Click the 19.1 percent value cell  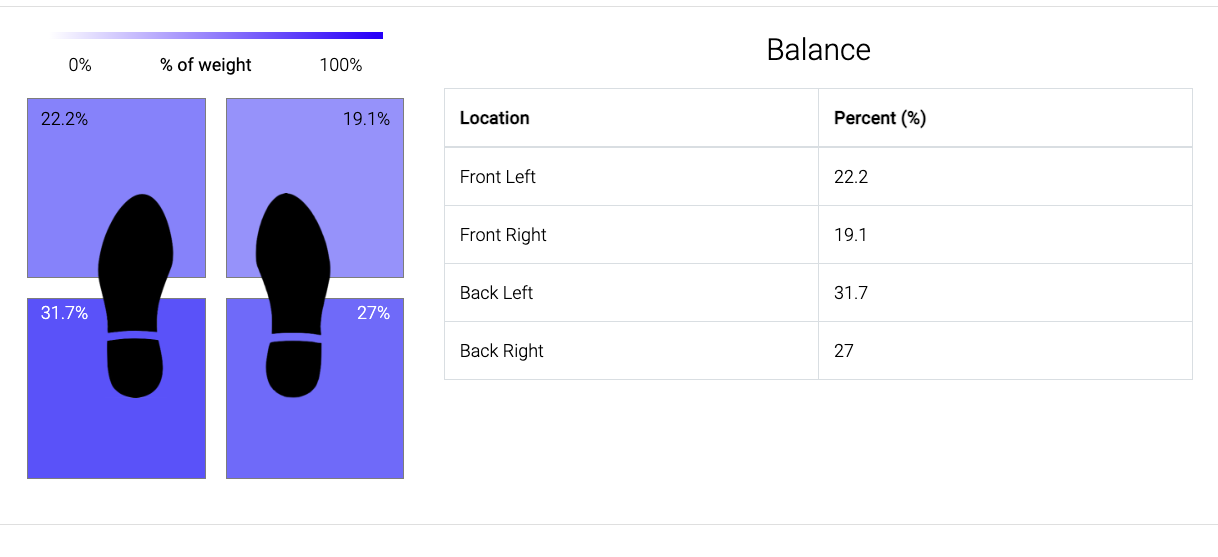point(1005,235)
